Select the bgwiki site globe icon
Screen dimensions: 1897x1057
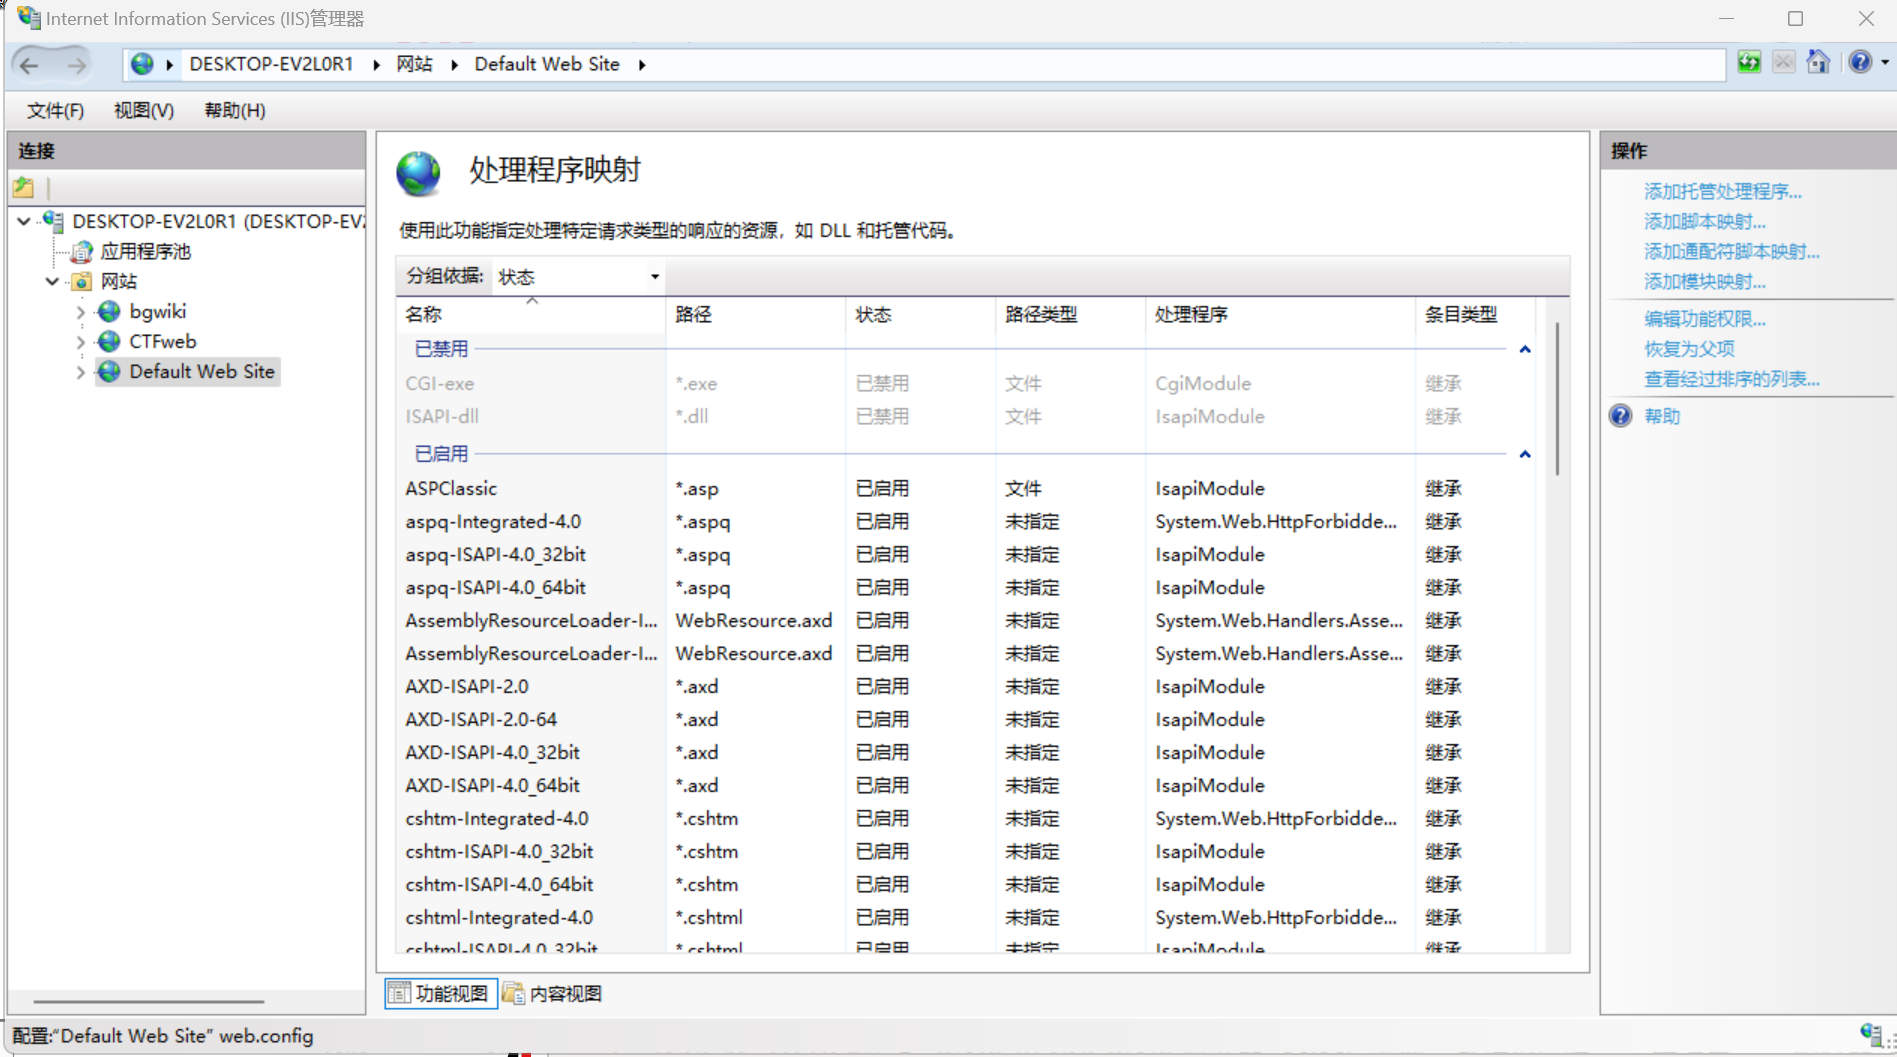(x=109, y=311)
